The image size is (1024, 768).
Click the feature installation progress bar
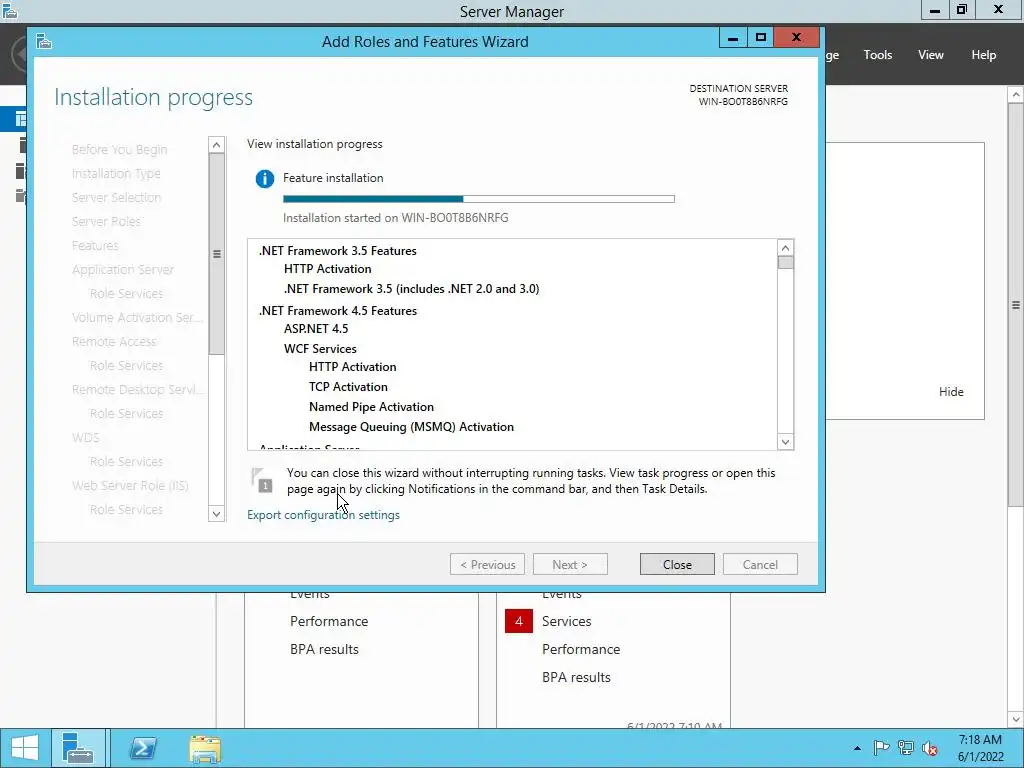[x=479, y=199]
